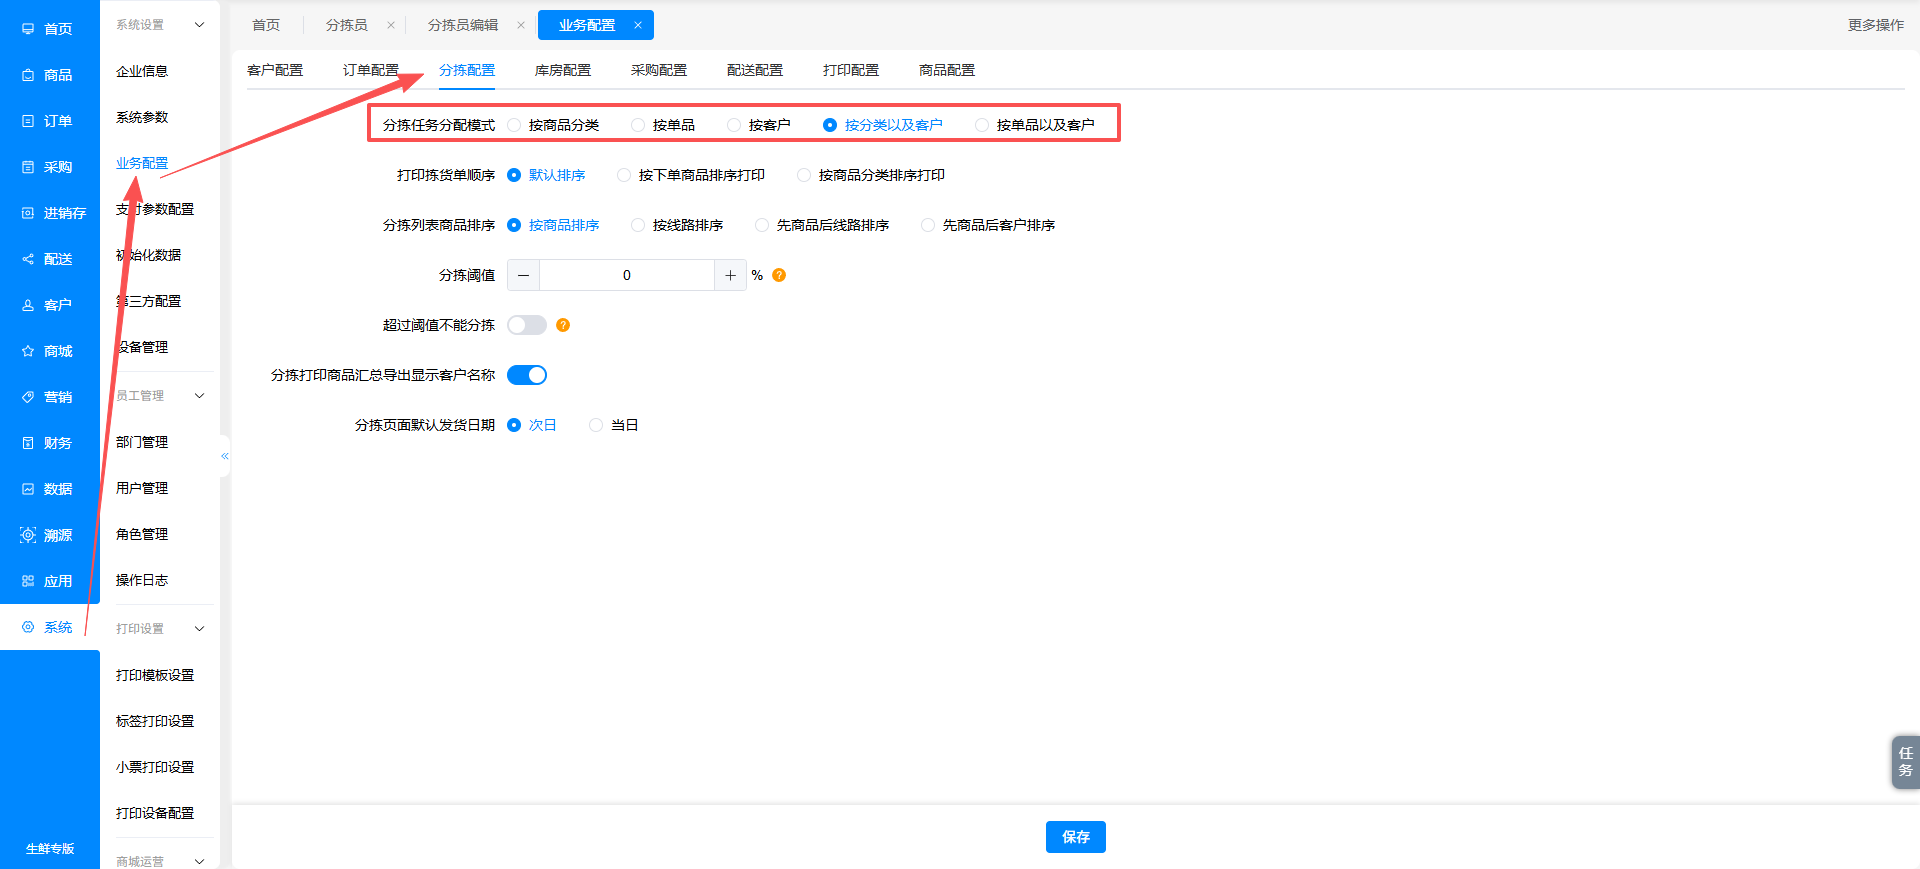Click the 分拣阈值 number input field
The image size is (1920, 869).
coord(627,275)
